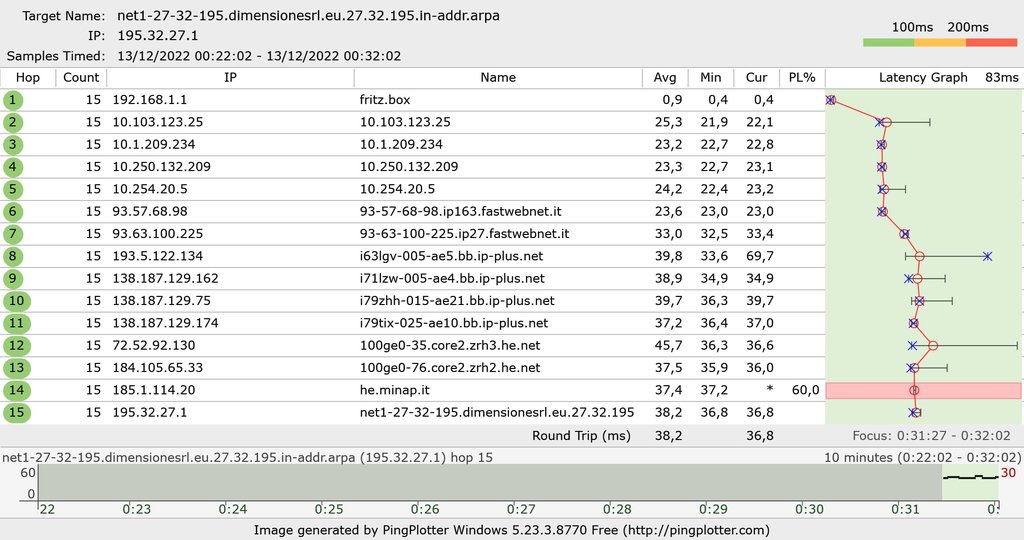Select name i63lgv-005-ae5.bb.ip-plus.net
1024x540 pixels.
451,256
